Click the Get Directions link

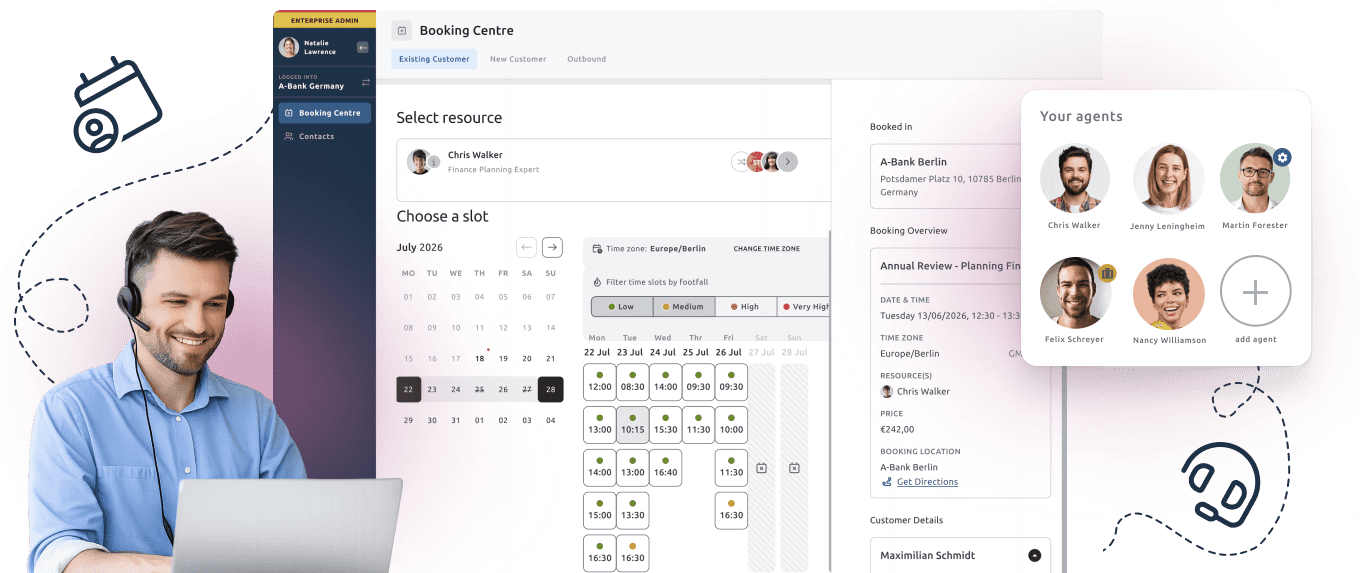[927, 482]
